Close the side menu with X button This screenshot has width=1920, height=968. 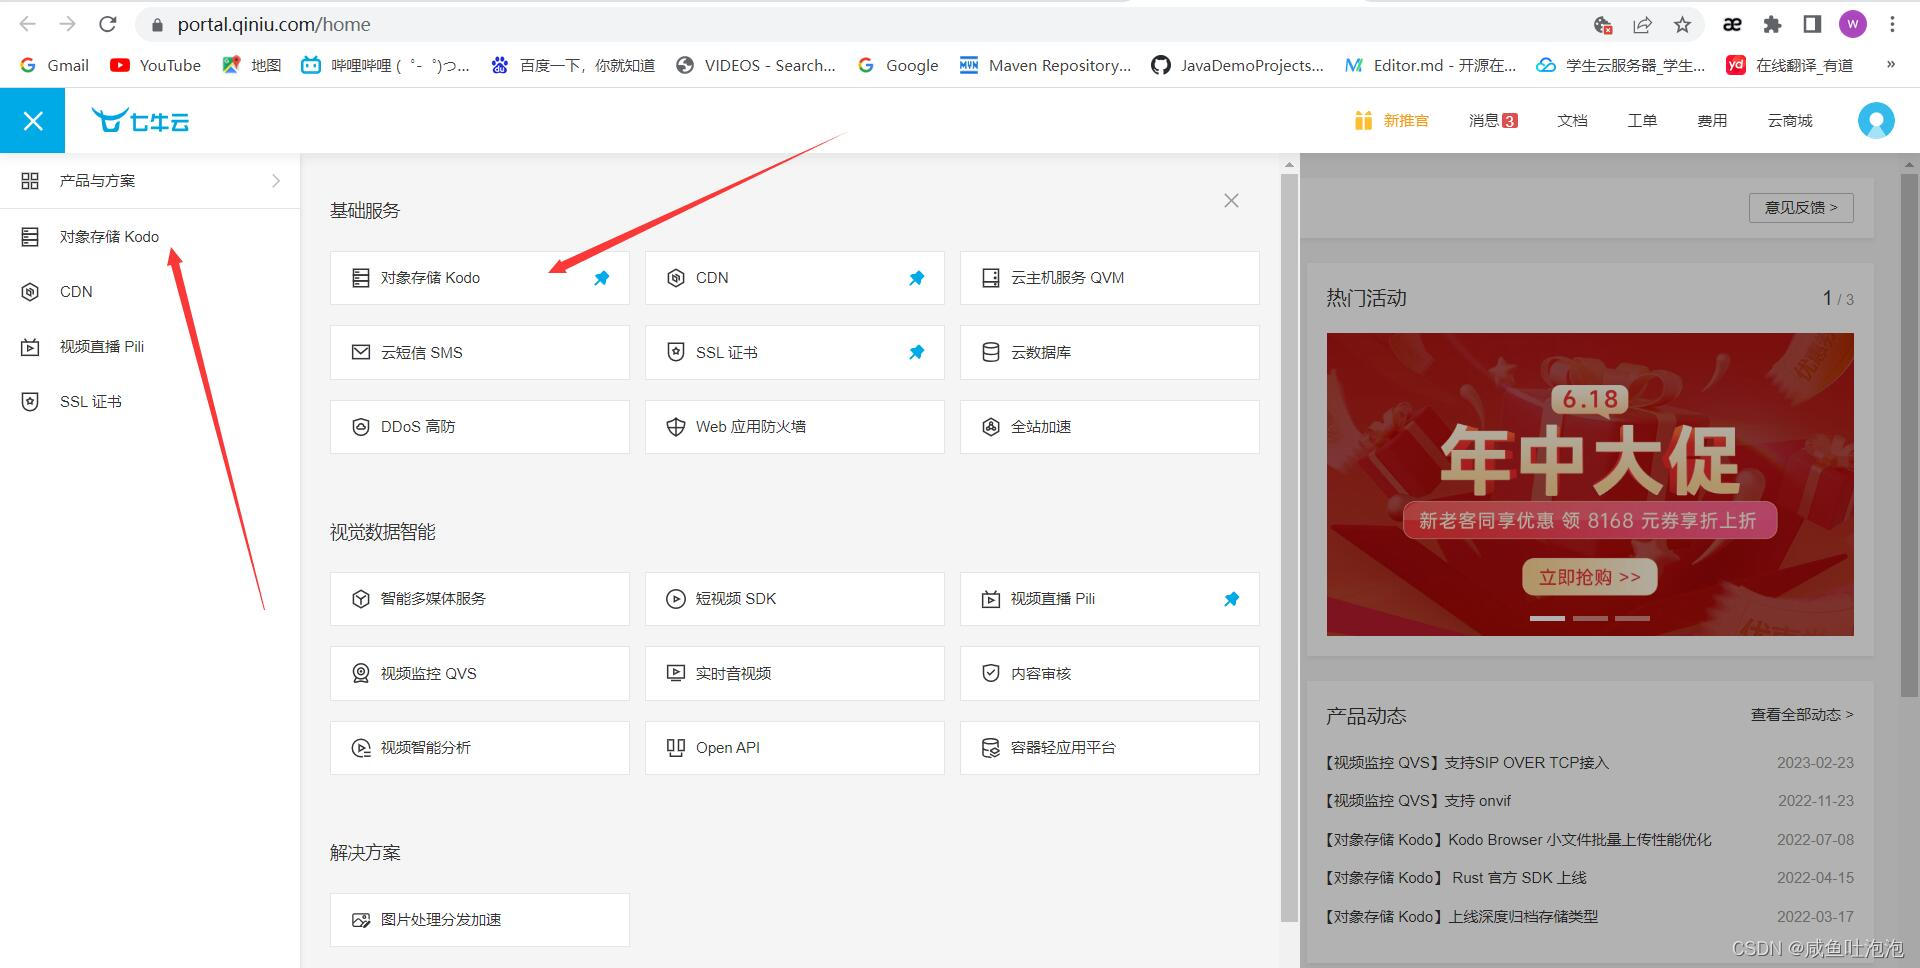coord(32,121)
